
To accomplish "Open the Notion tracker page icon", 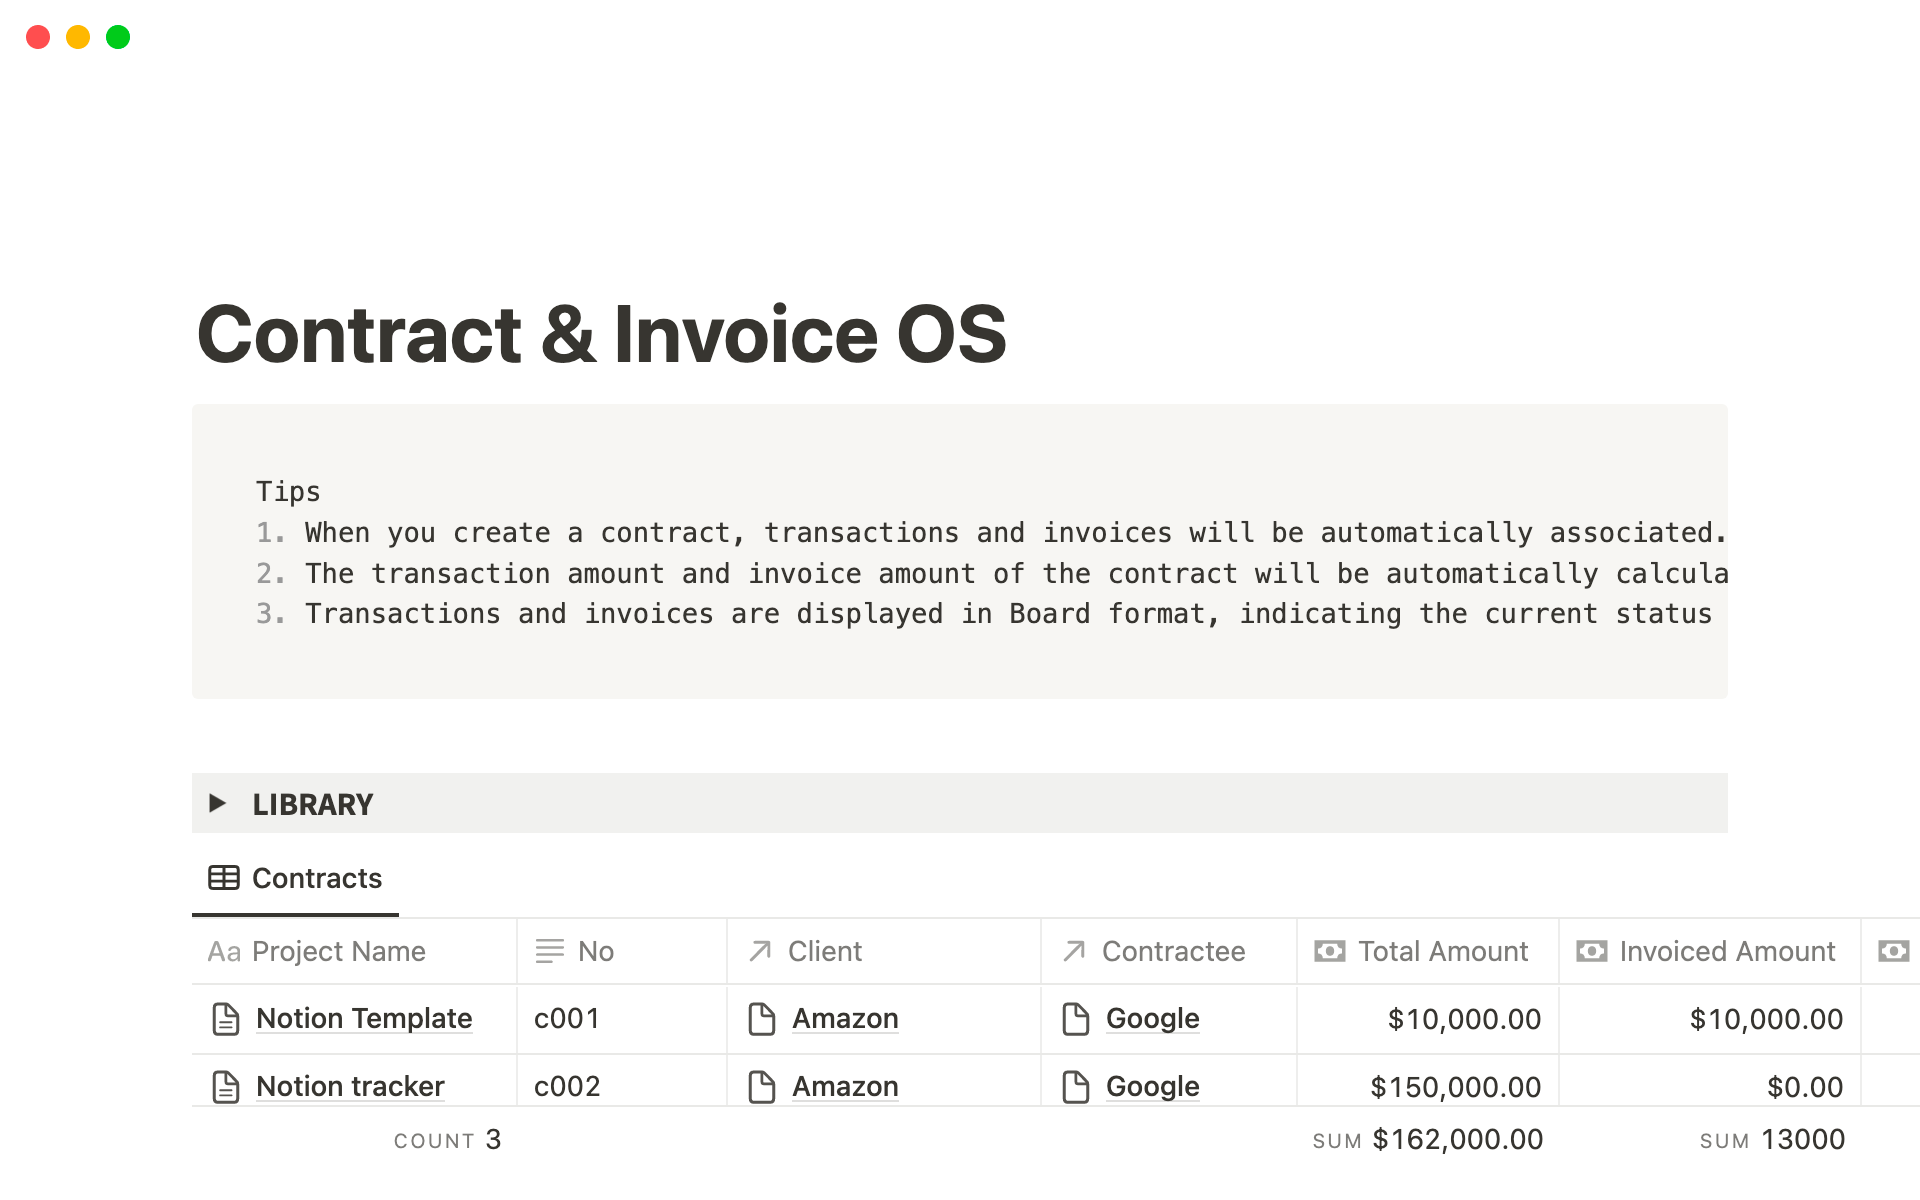I will (x=226, y=1086).
